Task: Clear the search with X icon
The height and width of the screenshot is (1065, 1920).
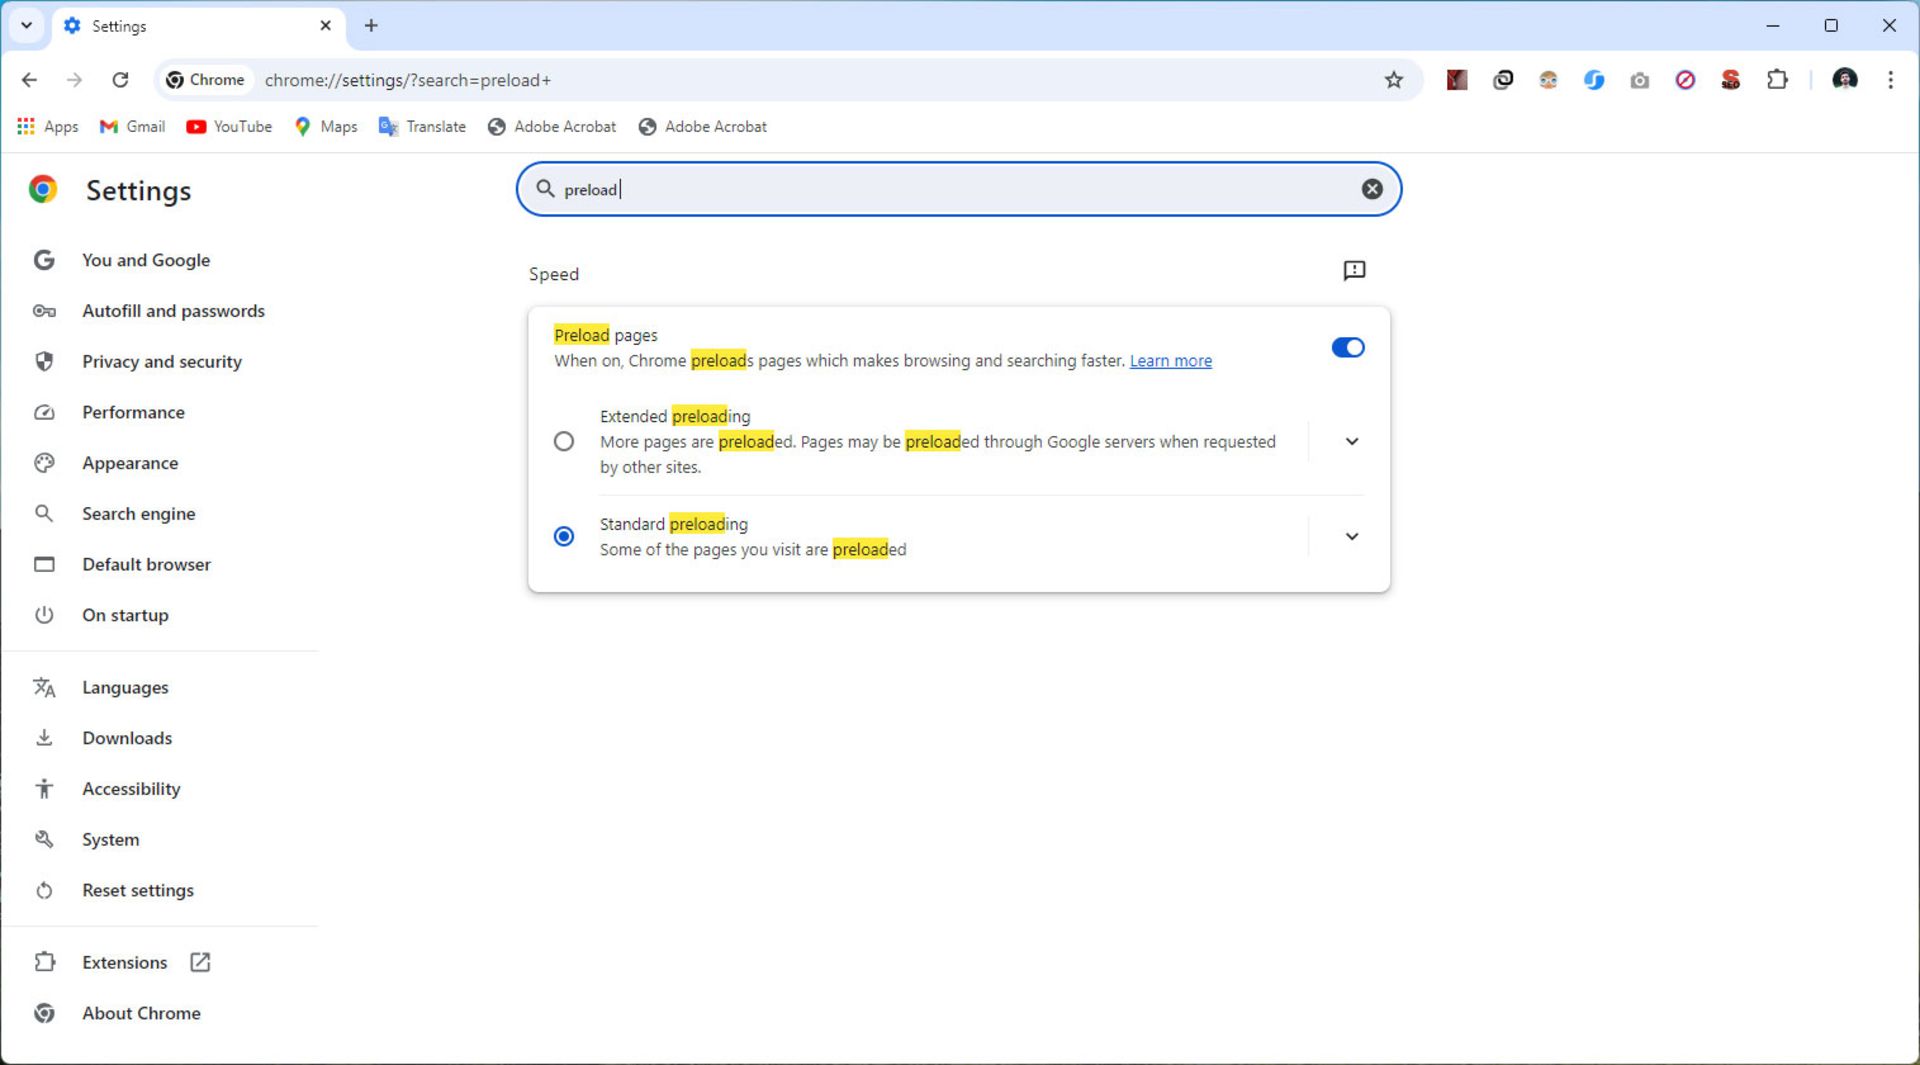Action: 1372,189
